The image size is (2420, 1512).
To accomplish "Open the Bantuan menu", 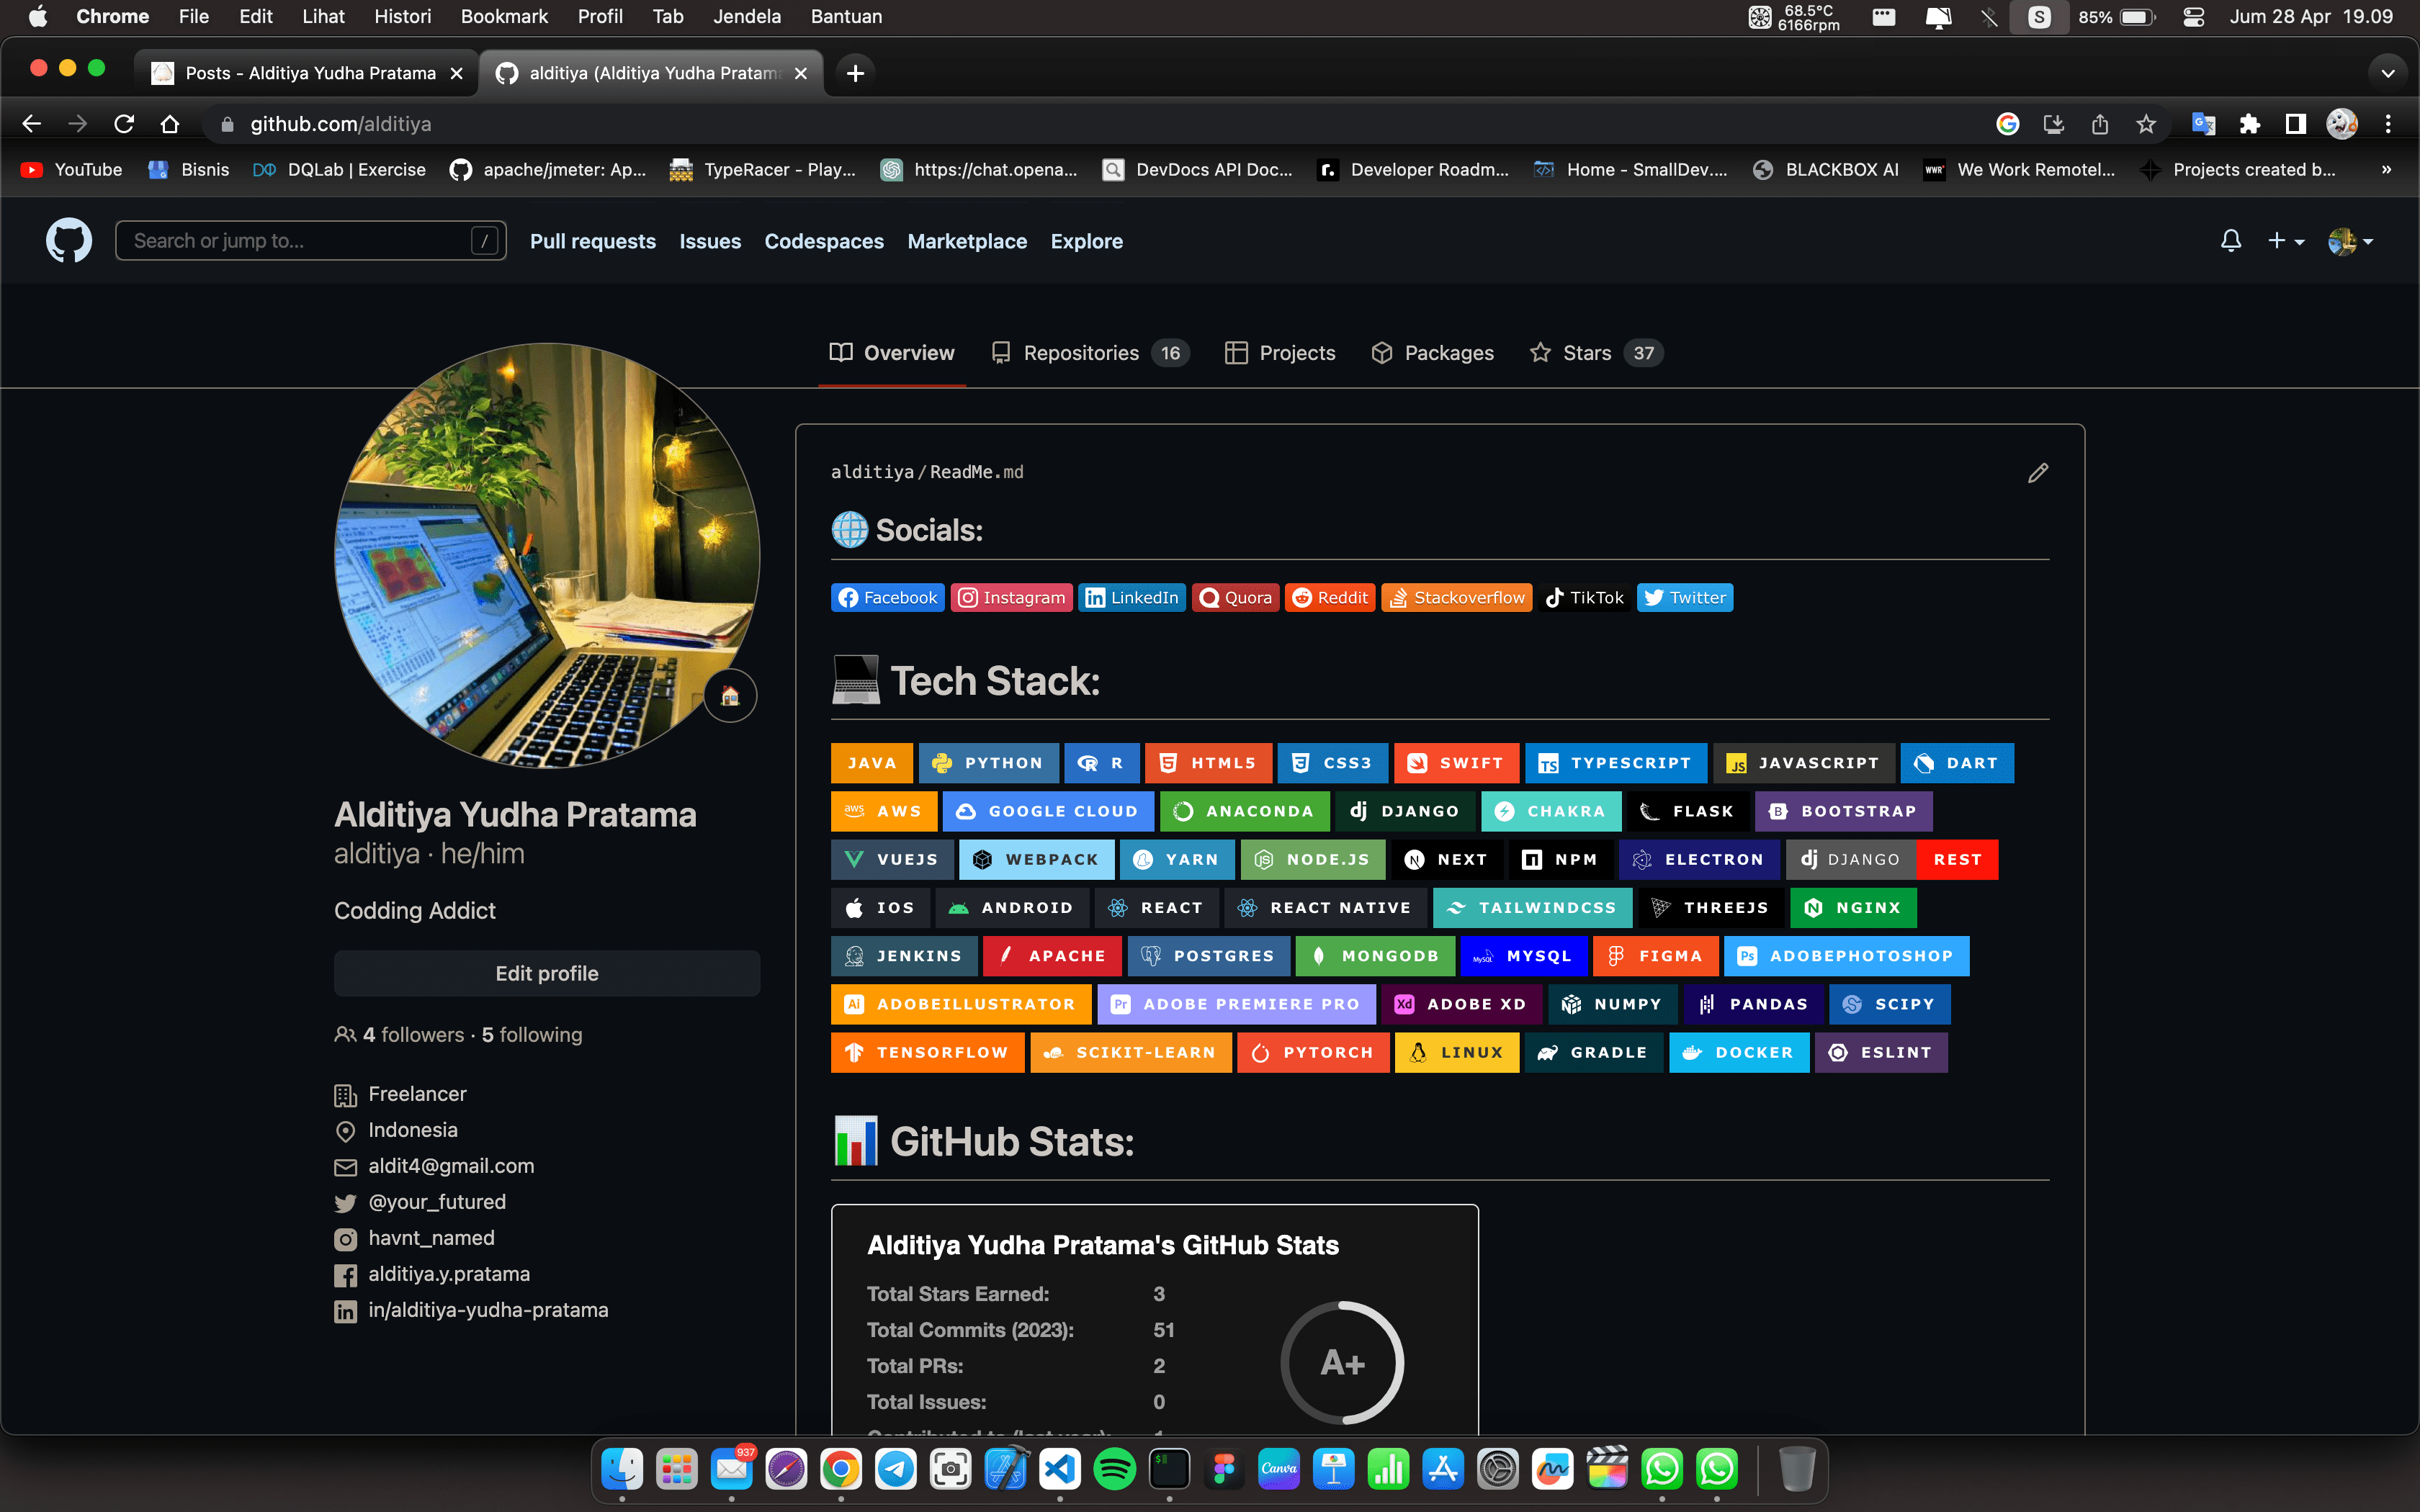I will pyautogui.click(x=845, y=16).
